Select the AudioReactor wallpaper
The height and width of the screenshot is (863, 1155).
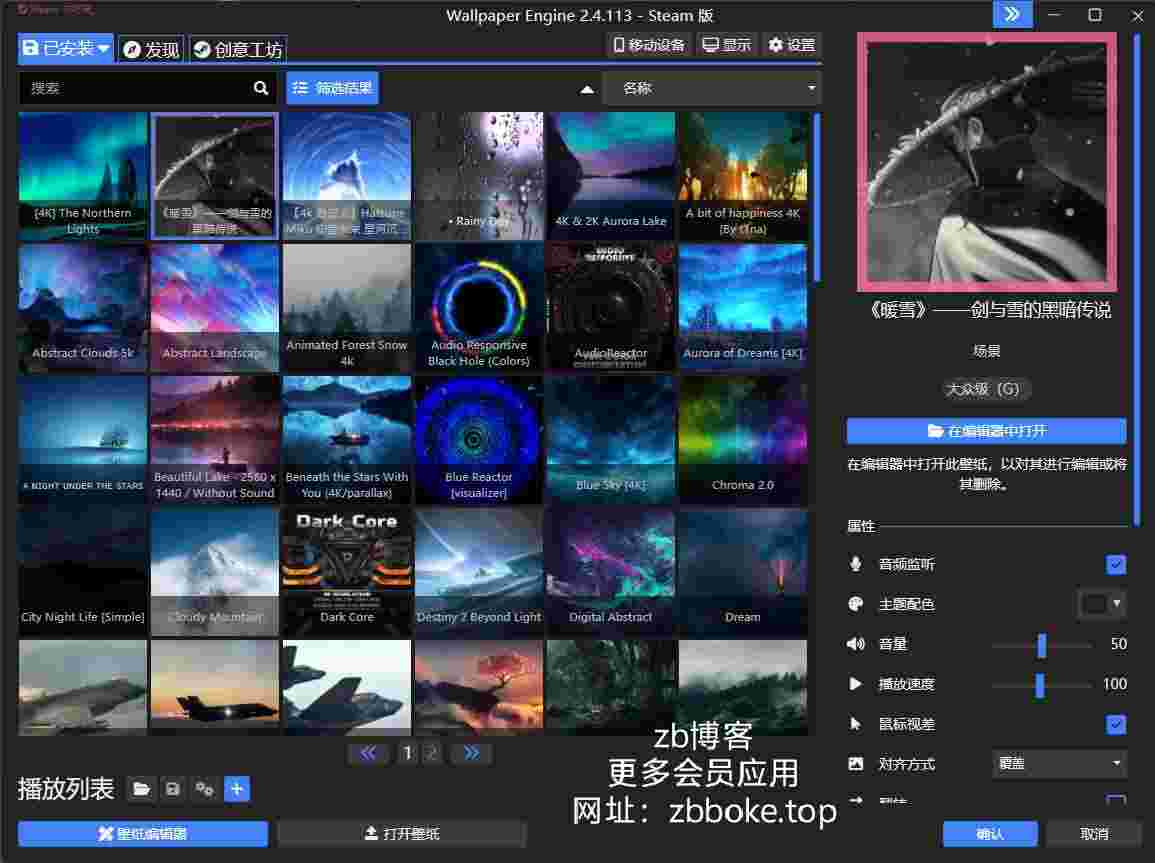coord(611,308)
